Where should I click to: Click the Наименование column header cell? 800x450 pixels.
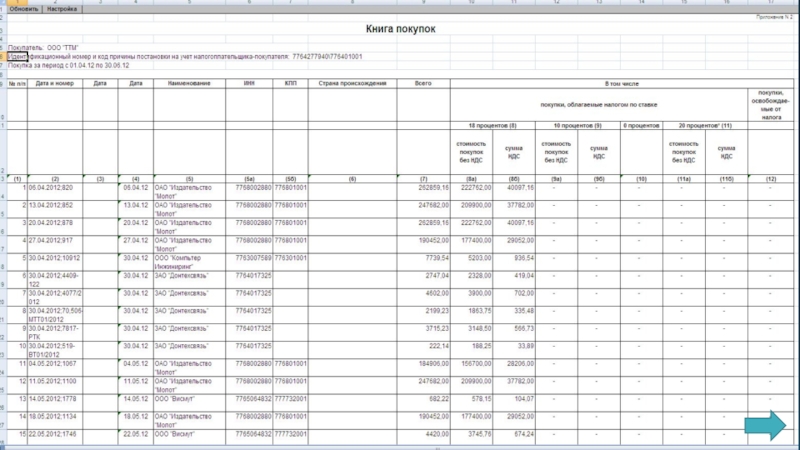[x=187, y=83]
